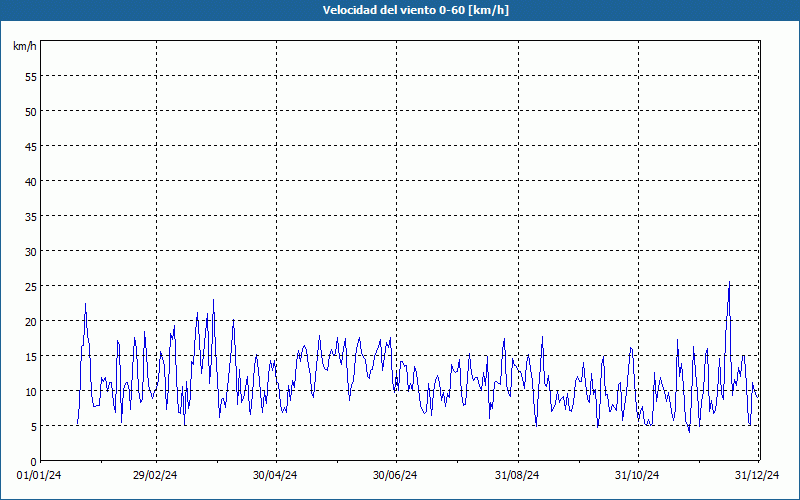Select the 55 value on the y-axis
This screenshot has height=500, width=800.
30,76
